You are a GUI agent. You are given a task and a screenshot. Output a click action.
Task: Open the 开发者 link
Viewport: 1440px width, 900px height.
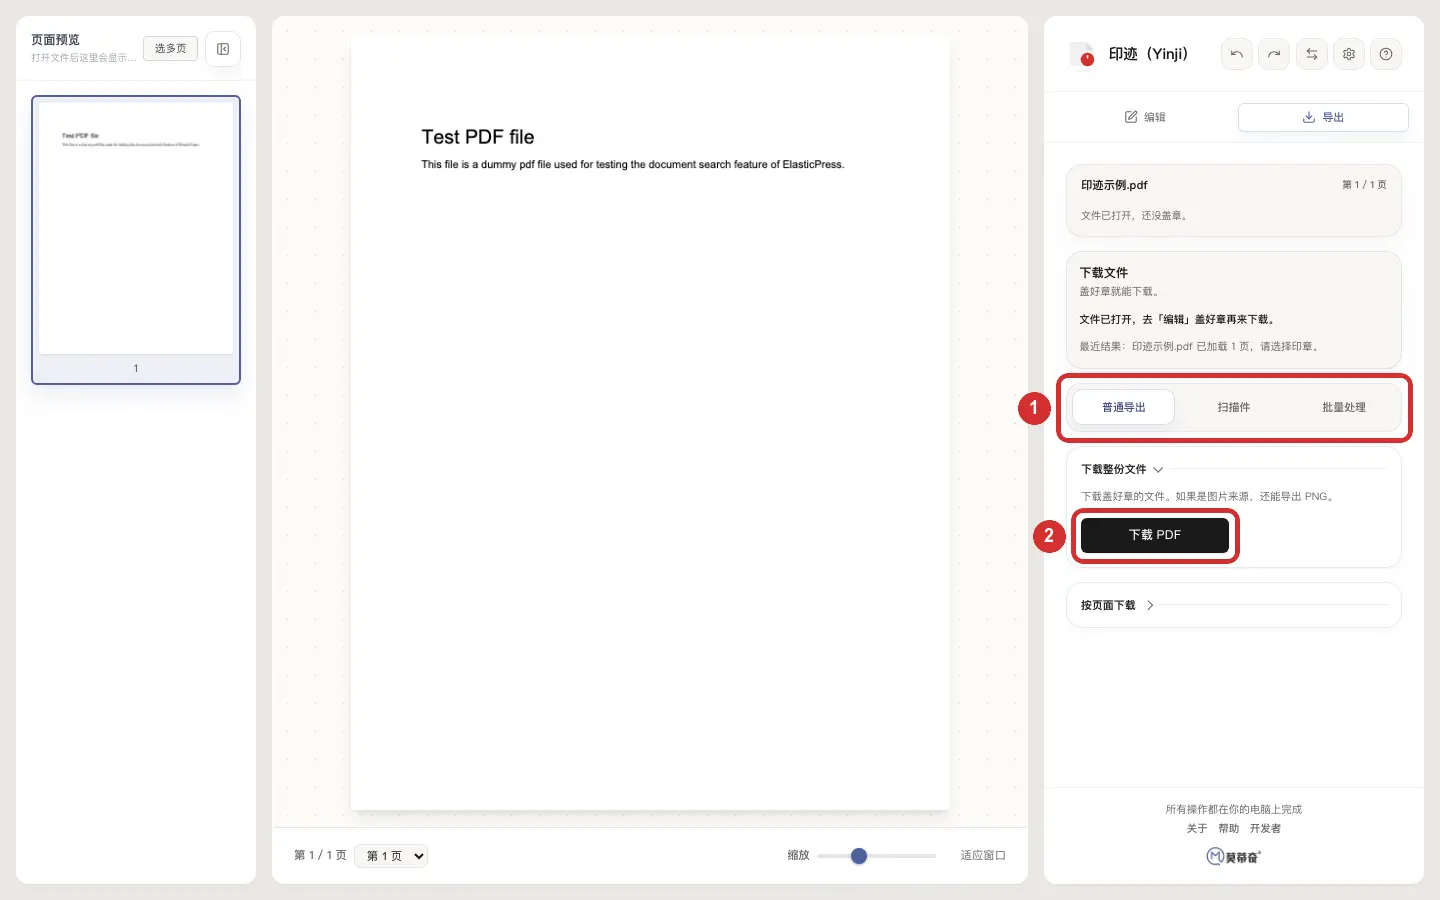(x=1265, y=828)
